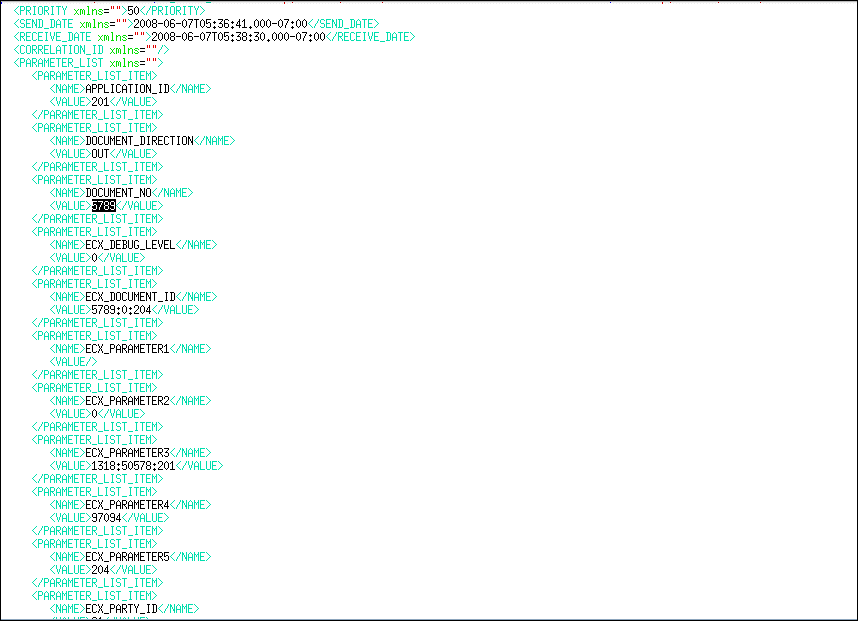The height and width of the screenshot is (621, 858).
Task: Select the 97094 value
Action: click(106, 518)
